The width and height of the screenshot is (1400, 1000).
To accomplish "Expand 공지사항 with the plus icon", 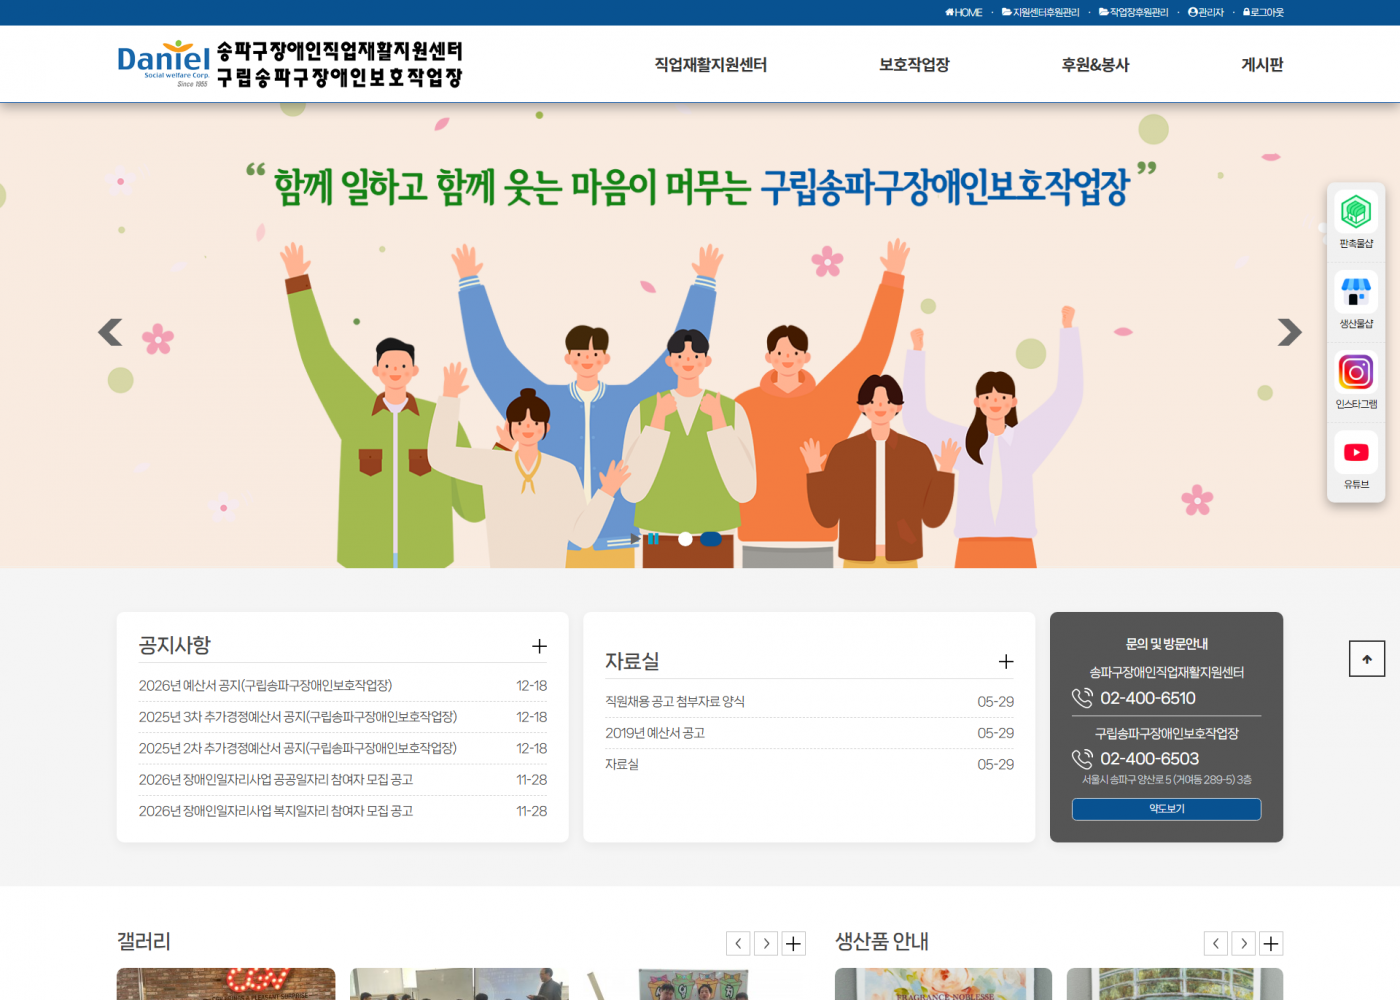I will 539,646.
